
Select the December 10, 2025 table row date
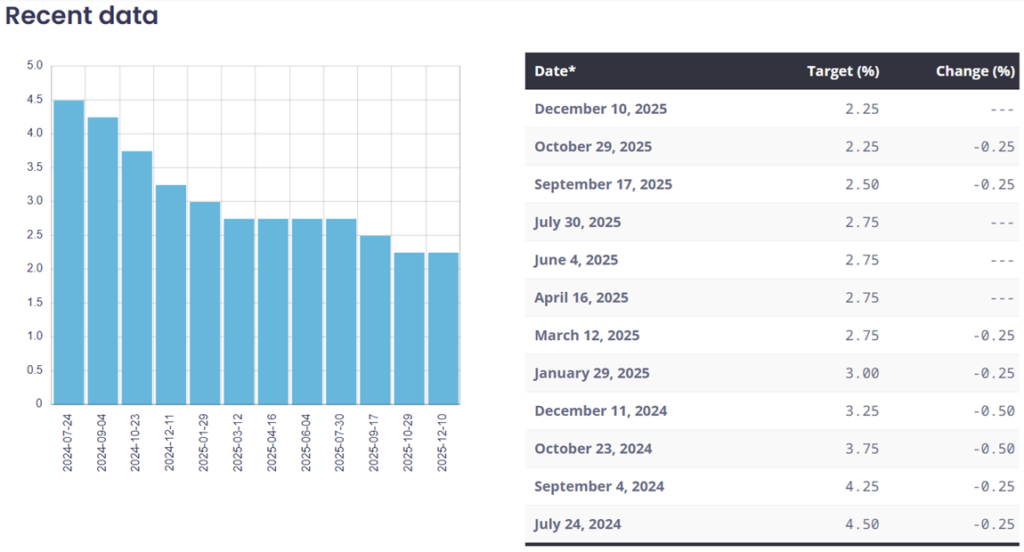pyautogui.click(x=600, y=109)
